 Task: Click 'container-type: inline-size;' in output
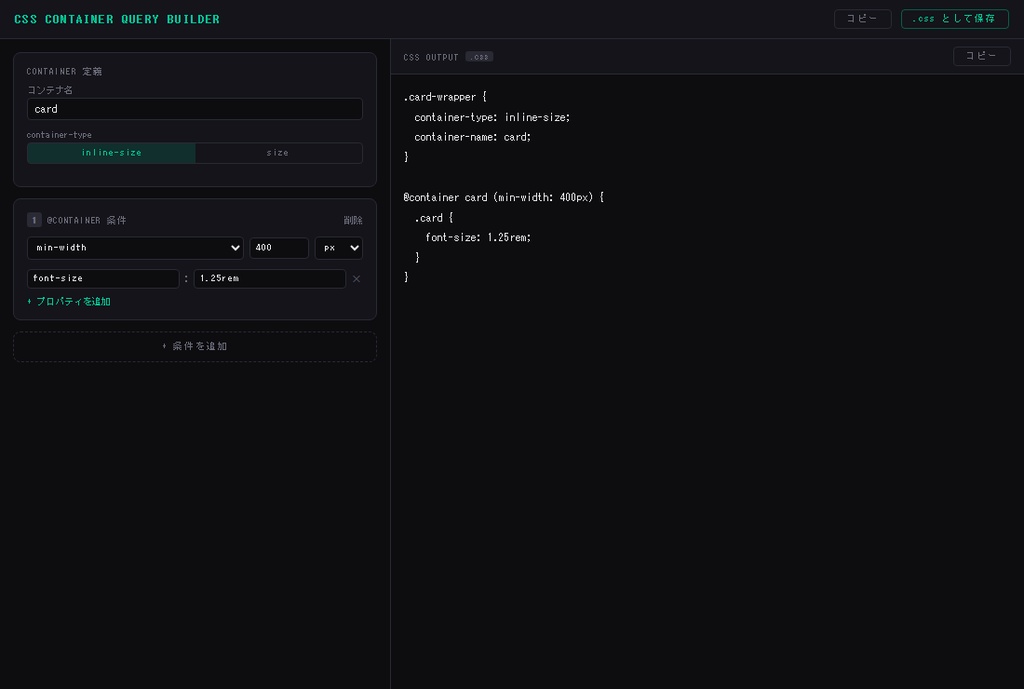coord(492,118)
